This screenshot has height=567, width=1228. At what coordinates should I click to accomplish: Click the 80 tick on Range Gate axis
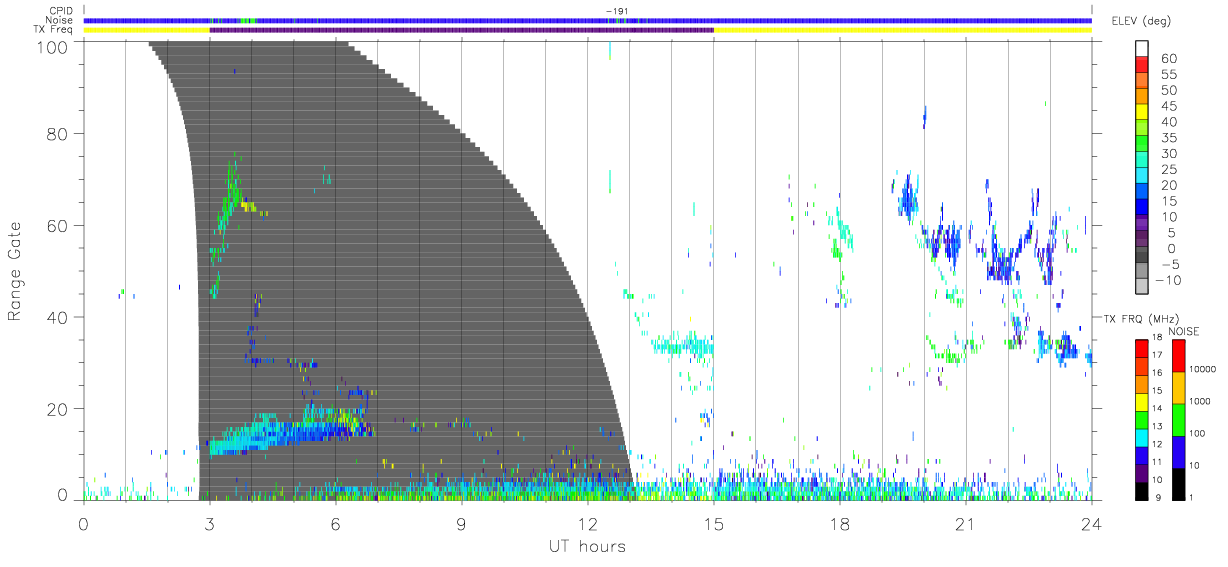coord(58,133)
